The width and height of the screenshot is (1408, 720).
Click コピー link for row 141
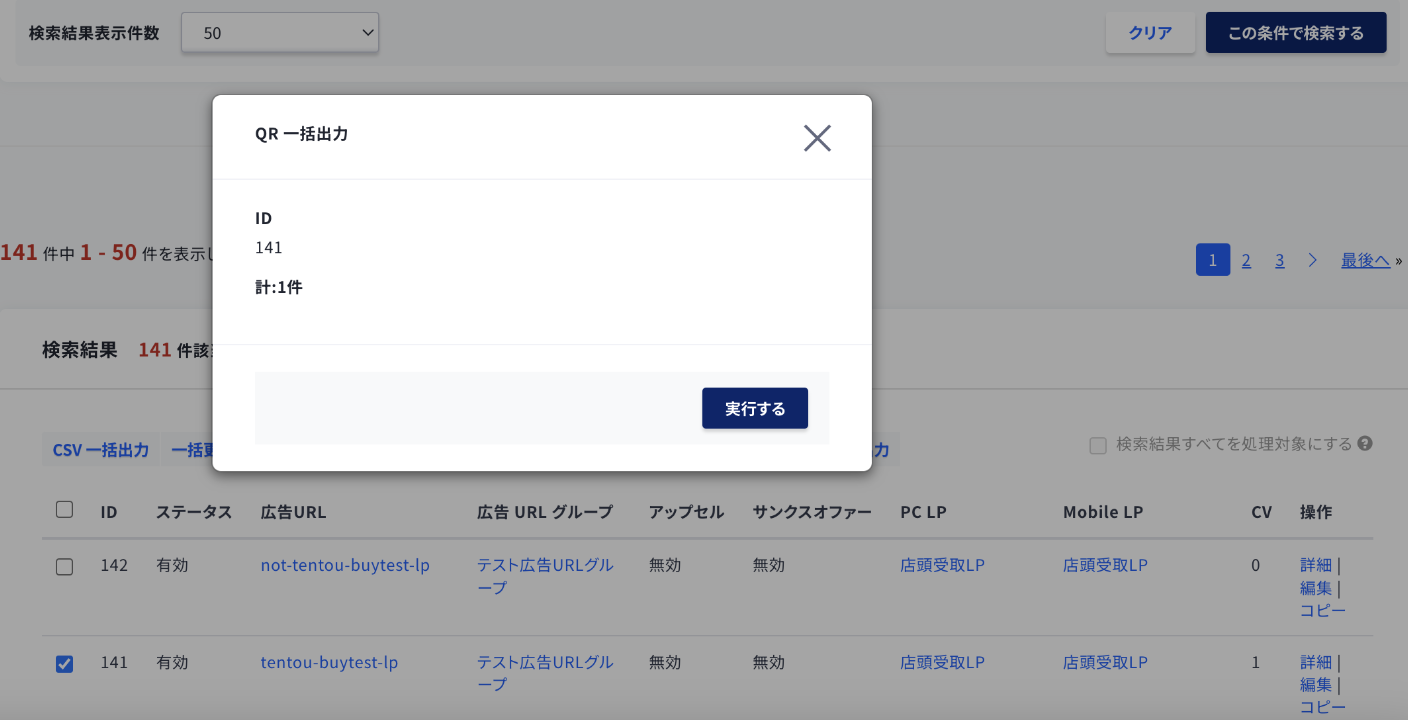pos(1323,707)
